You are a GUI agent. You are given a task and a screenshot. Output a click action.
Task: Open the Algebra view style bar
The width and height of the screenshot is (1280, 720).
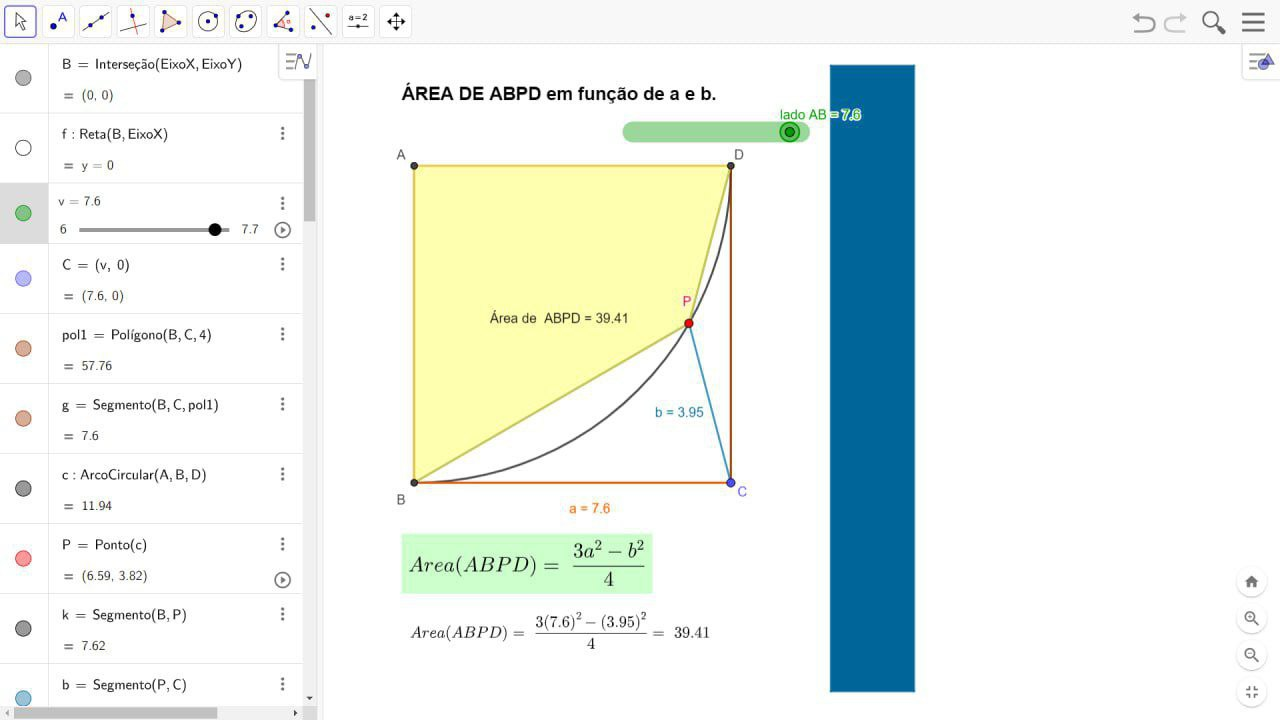click(298, 62)
